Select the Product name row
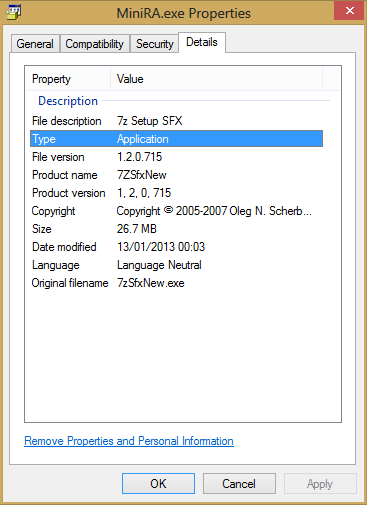 [x=176, y=175]
